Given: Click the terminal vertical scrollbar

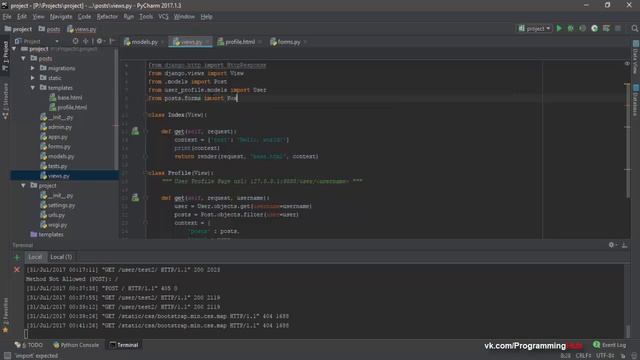Looking at the screenshot, I should coord(627,331).
